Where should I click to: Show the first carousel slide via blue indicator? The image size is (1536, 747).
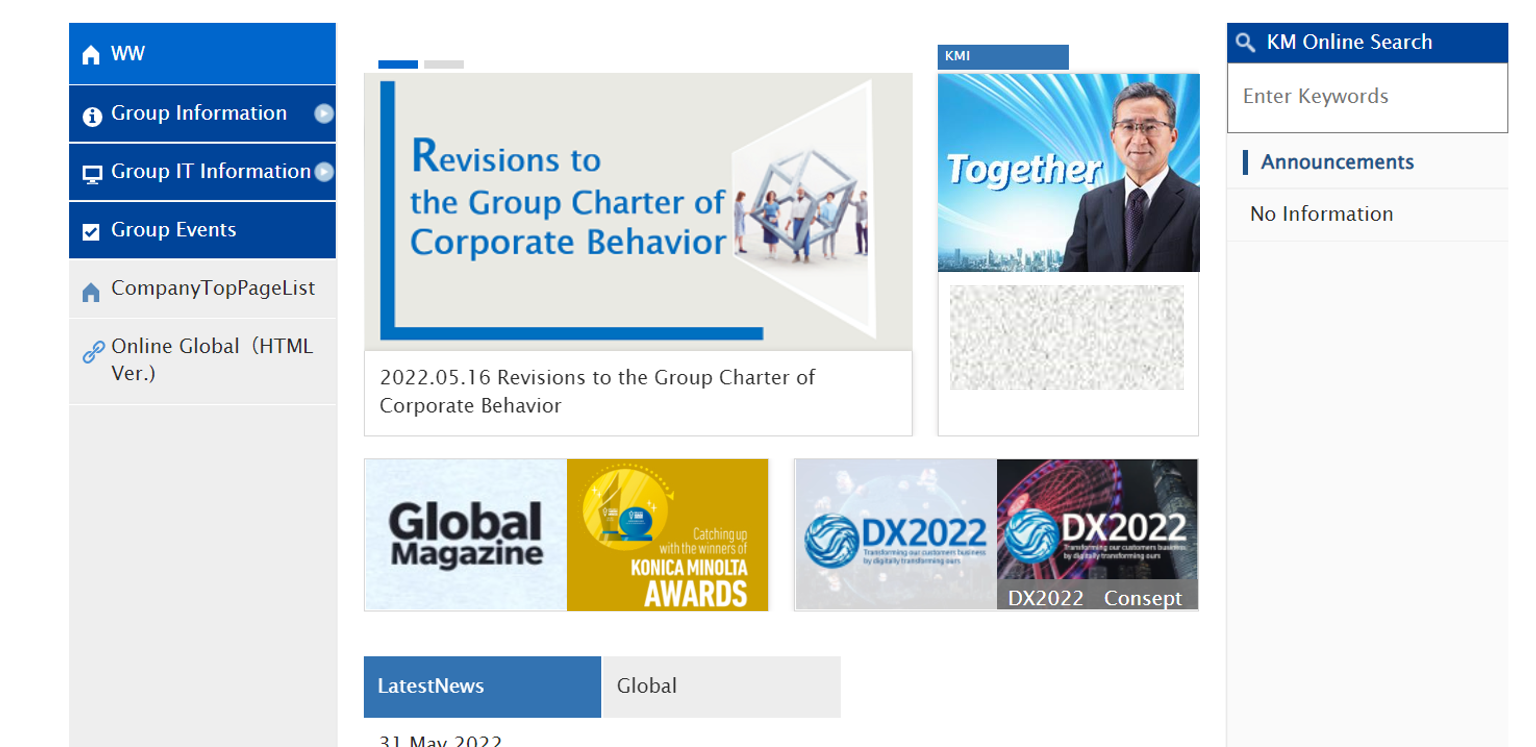click(x=398, y=64)
